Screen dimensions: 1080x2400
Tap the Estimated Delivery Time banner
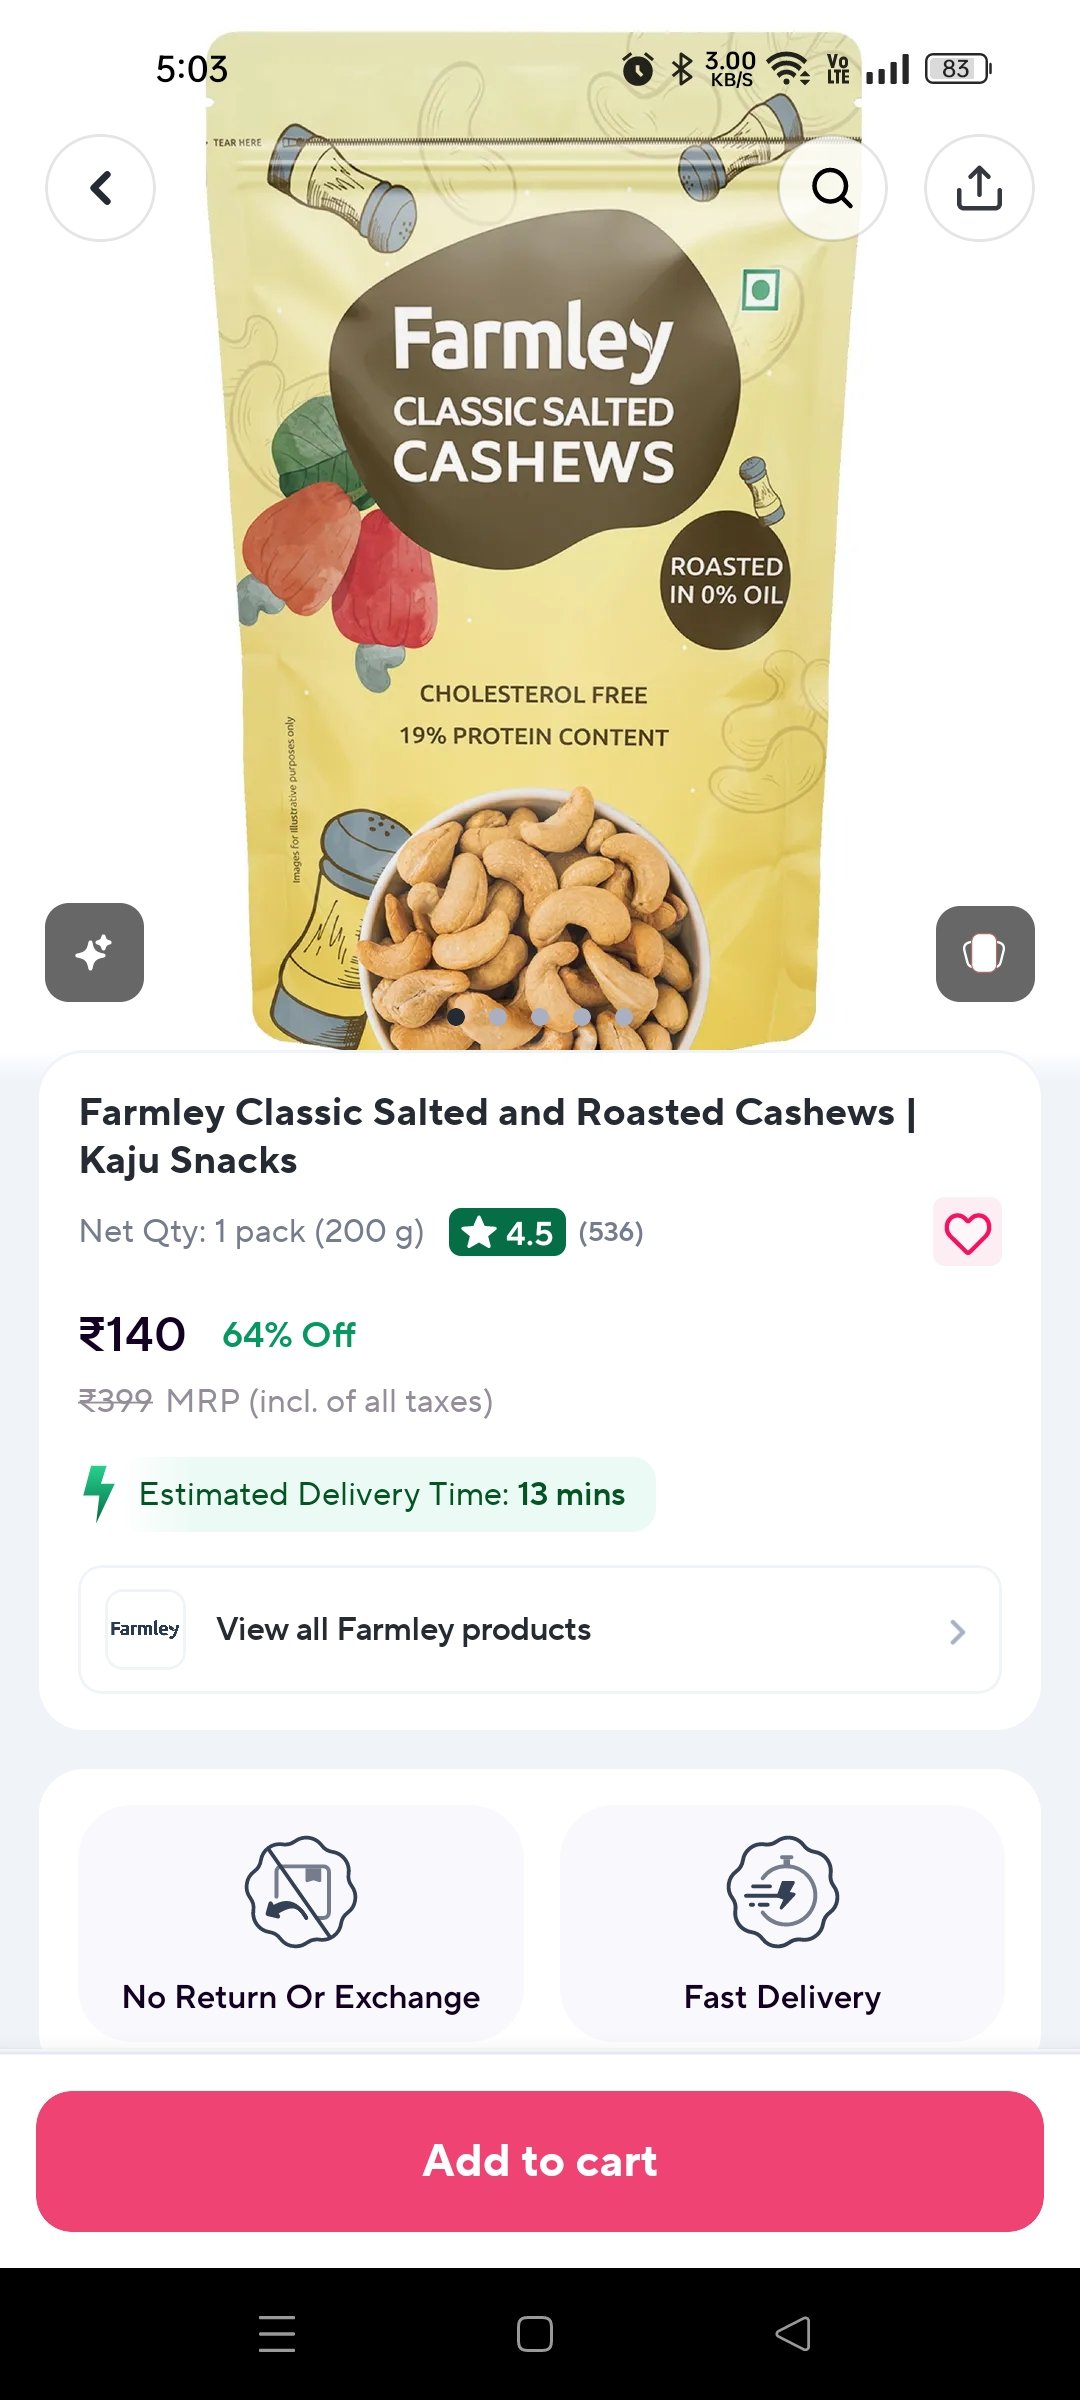coord(382,1494)
